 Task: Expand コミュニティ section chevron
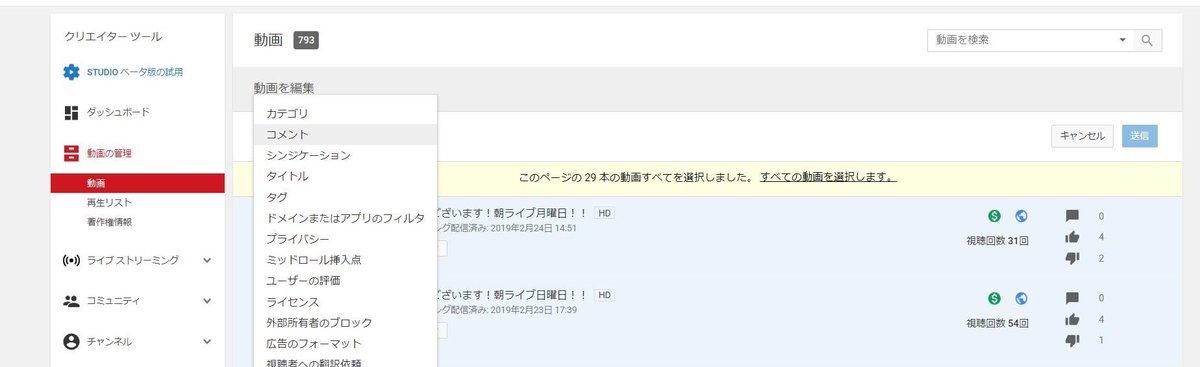click(x=207, y=300)
